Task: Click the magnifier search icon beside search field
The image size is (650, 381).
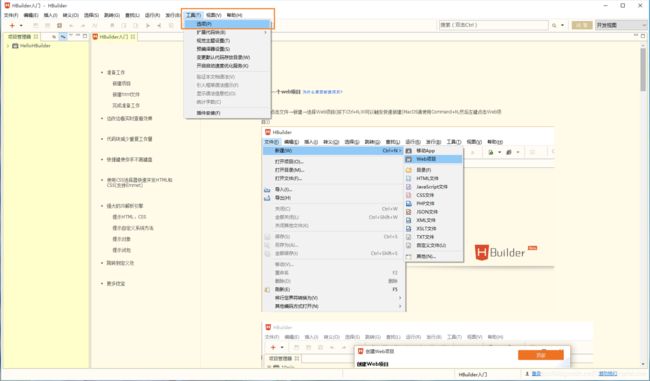Action: coord(554,25)
